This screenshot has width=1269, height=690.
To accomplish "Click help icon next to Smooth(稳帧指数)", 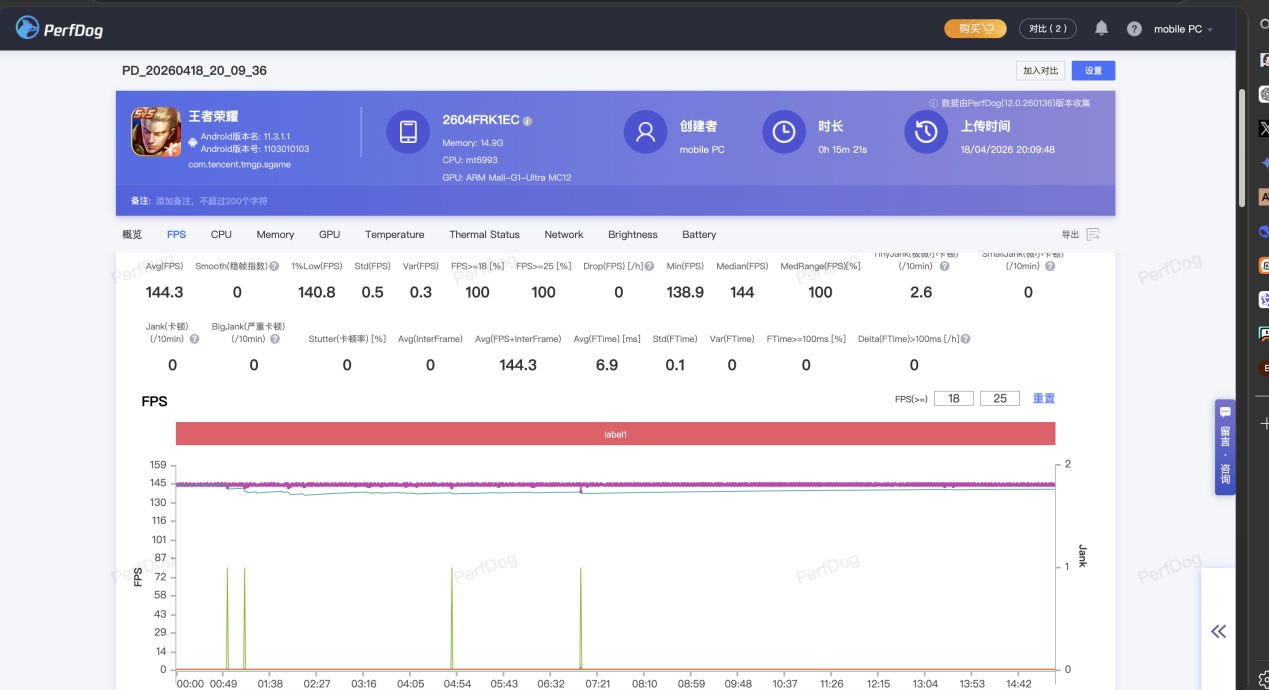I will pos(274,266).
